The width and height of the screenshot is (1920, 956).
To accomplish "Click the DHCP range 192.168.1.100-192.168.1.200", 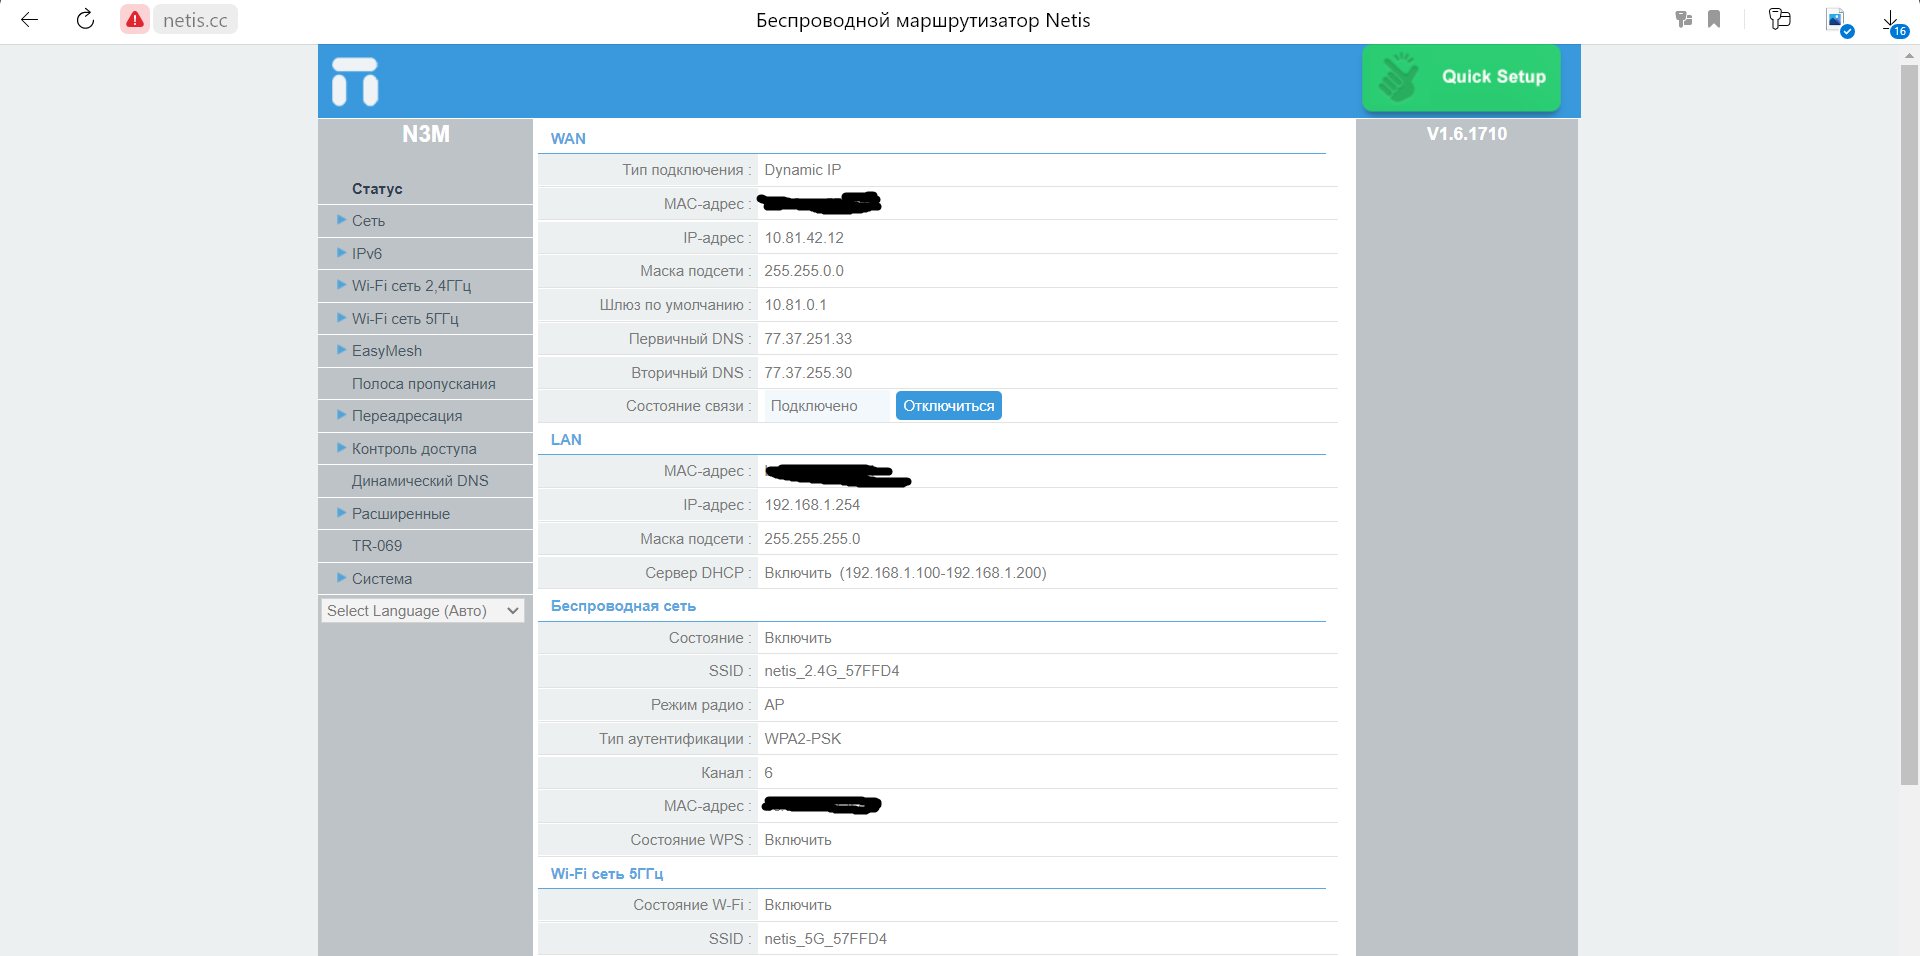I will click(x=943, y=573).
